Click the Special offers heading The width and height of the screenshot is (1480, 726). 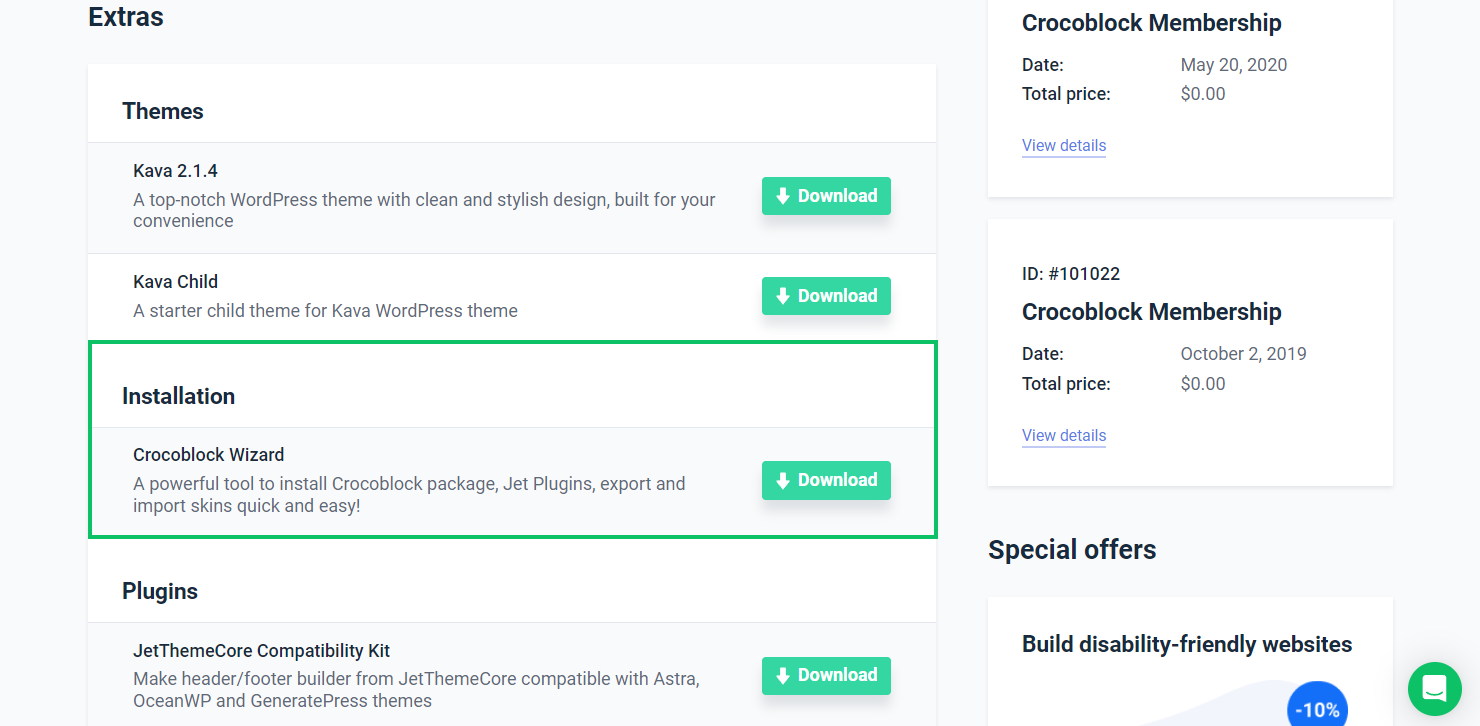1072,550
